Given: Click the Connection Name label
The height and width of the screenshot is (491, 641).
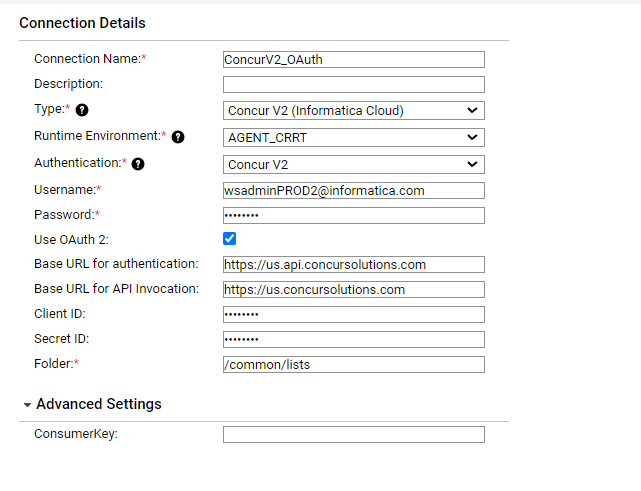Looking at the screenshot, I should click(90, 59).
